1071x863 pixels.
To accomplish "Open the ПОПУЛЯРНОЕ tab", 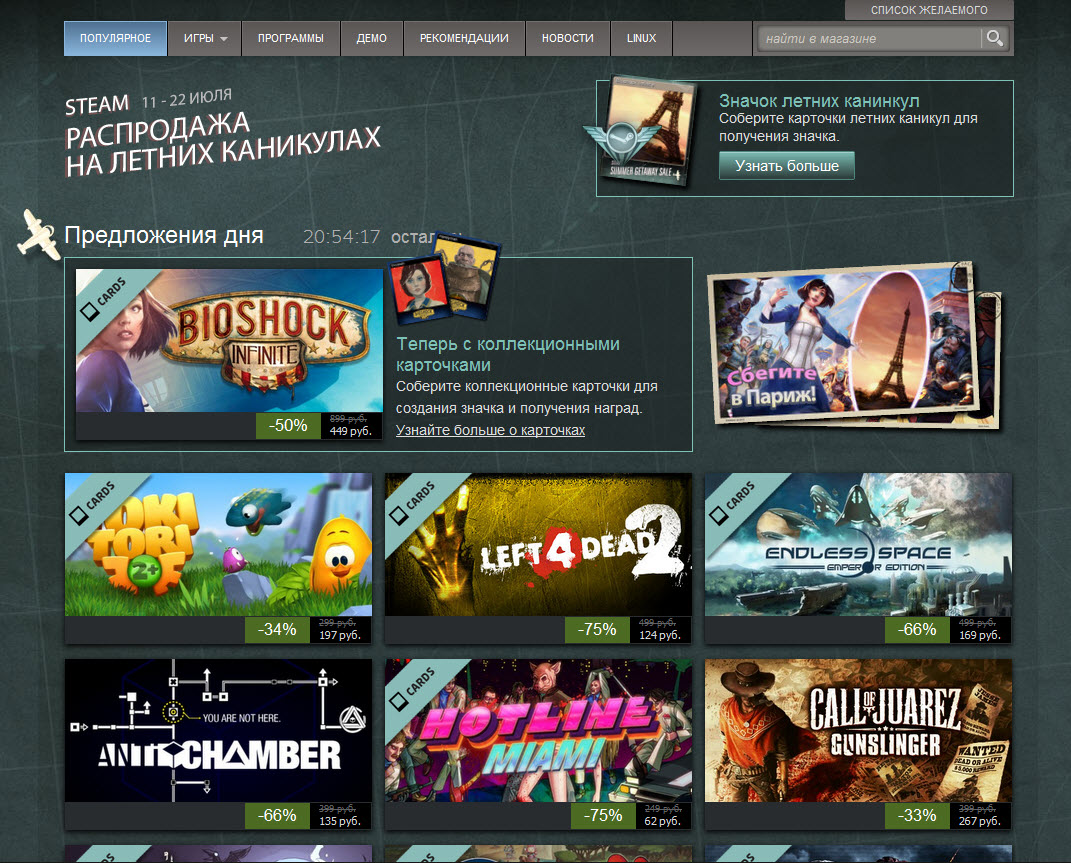I will (115, 39).
